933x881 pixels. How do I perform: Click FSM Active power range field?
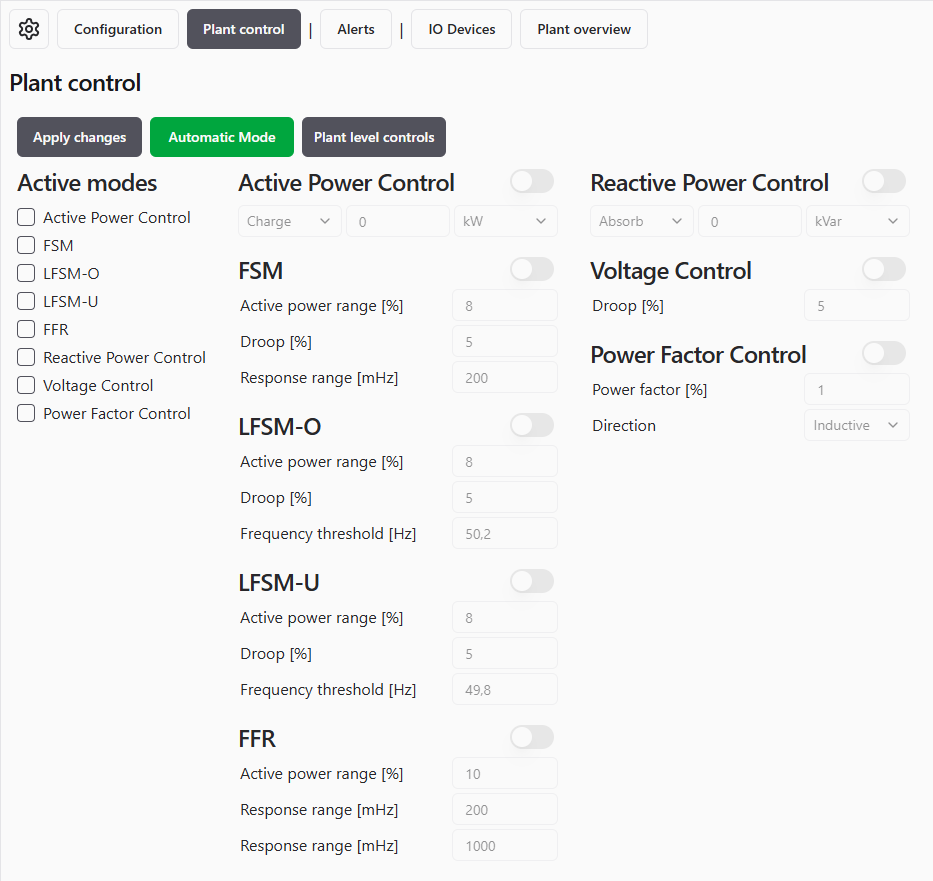[x=505, y=306]
